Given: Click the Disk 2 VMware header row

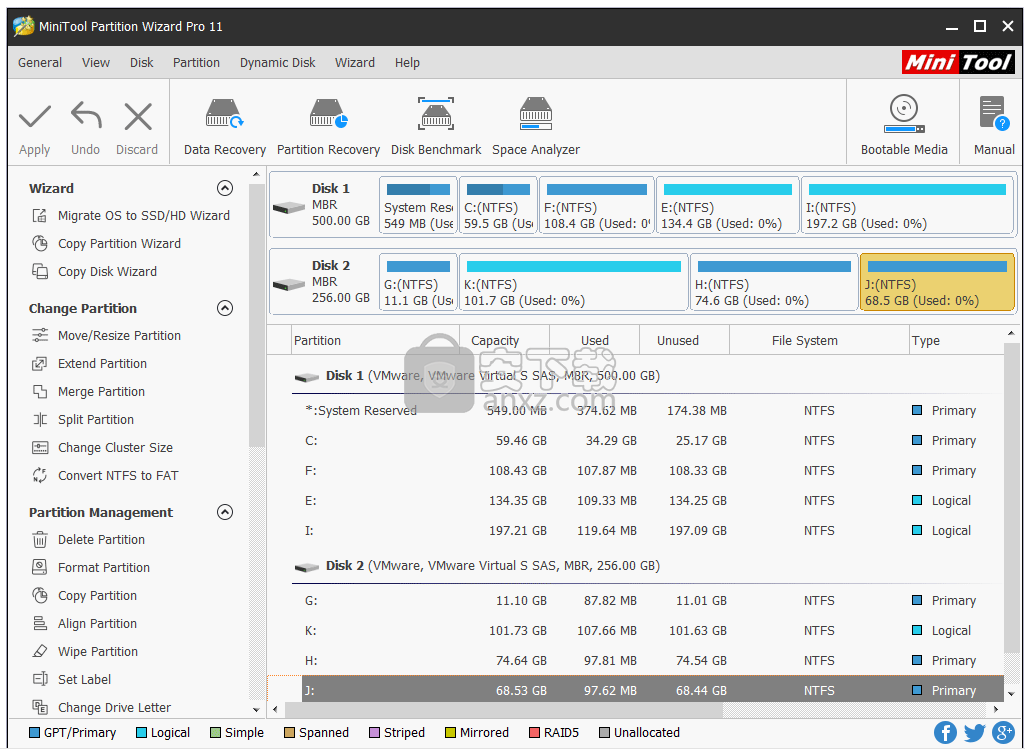Looking at the screenshot, I should click(647, 566).
